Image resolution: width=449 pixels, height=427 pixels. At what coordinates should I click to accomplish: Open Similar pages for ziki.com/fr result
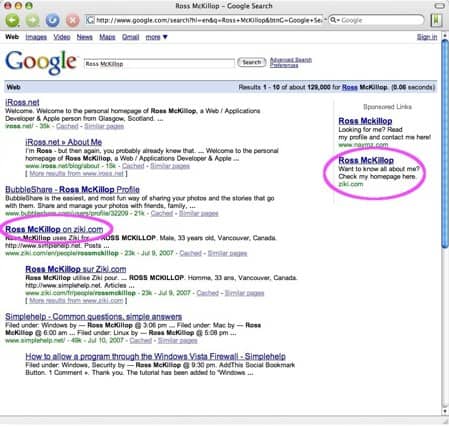244,293
